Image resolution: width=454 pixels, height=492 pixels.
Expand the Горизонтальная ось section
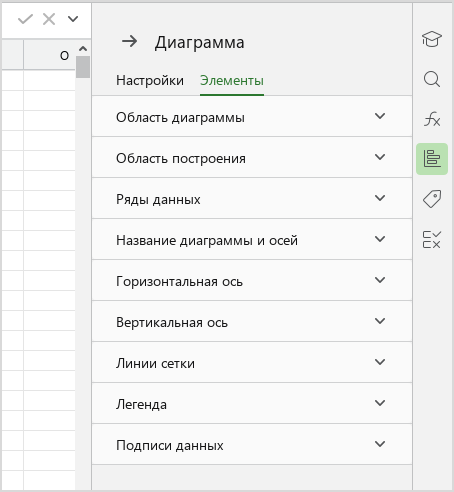(252, 280)
